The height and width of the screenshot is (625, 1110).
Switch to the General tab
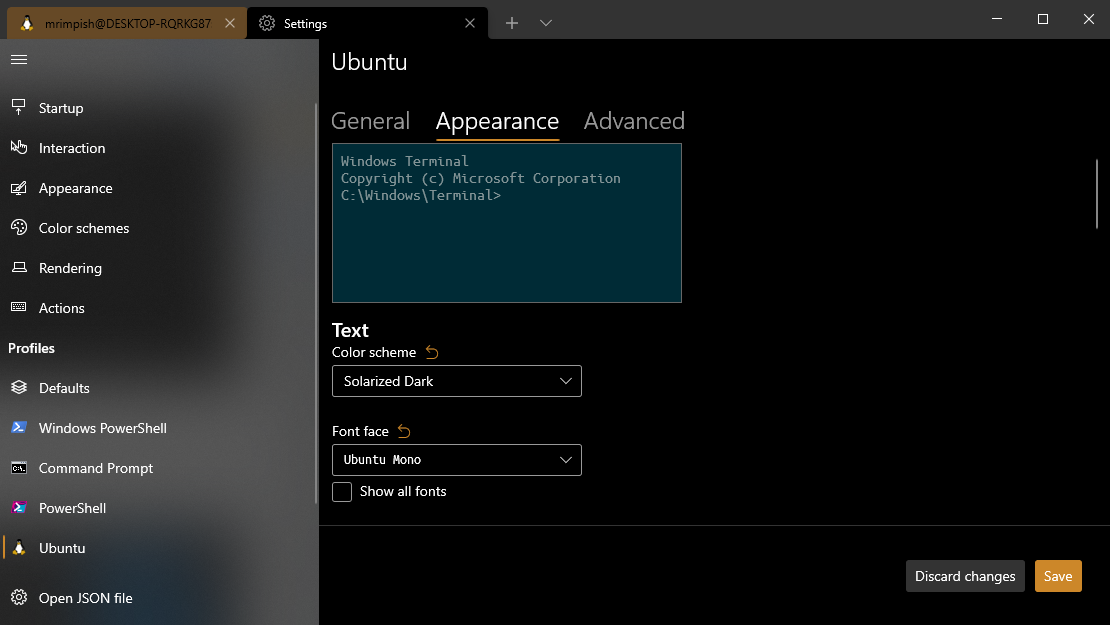370,121
